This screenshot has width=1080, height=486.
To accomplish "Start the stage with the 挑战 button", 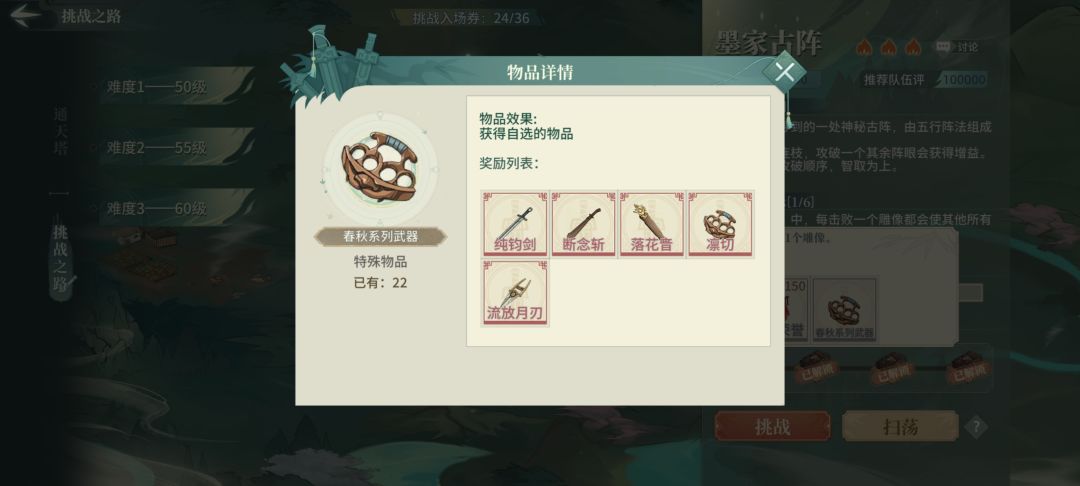I will (772, 427).
